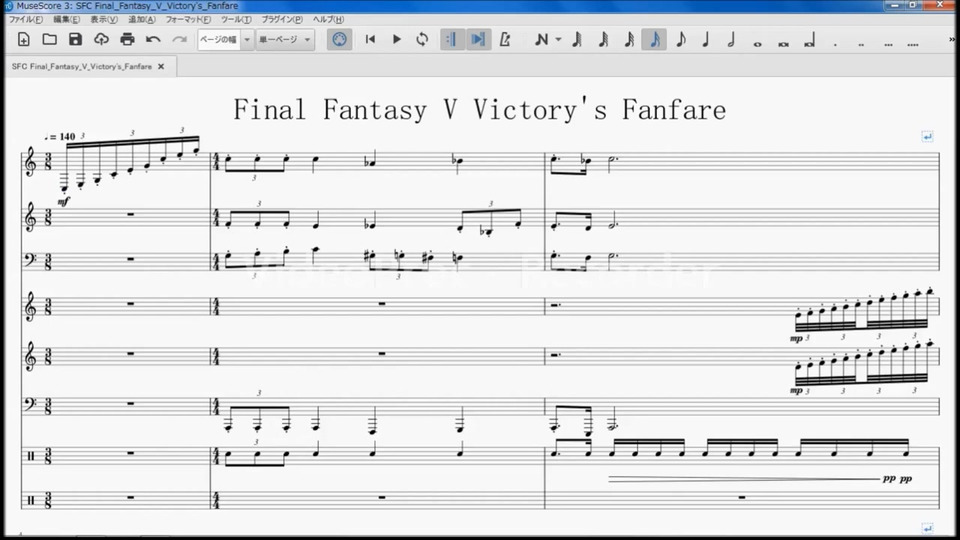Image resolution: width=960 pixels, height=540 pixels.
Task: Rewind playback to the start
Action: pyautogui.click(x=370, y=40)
